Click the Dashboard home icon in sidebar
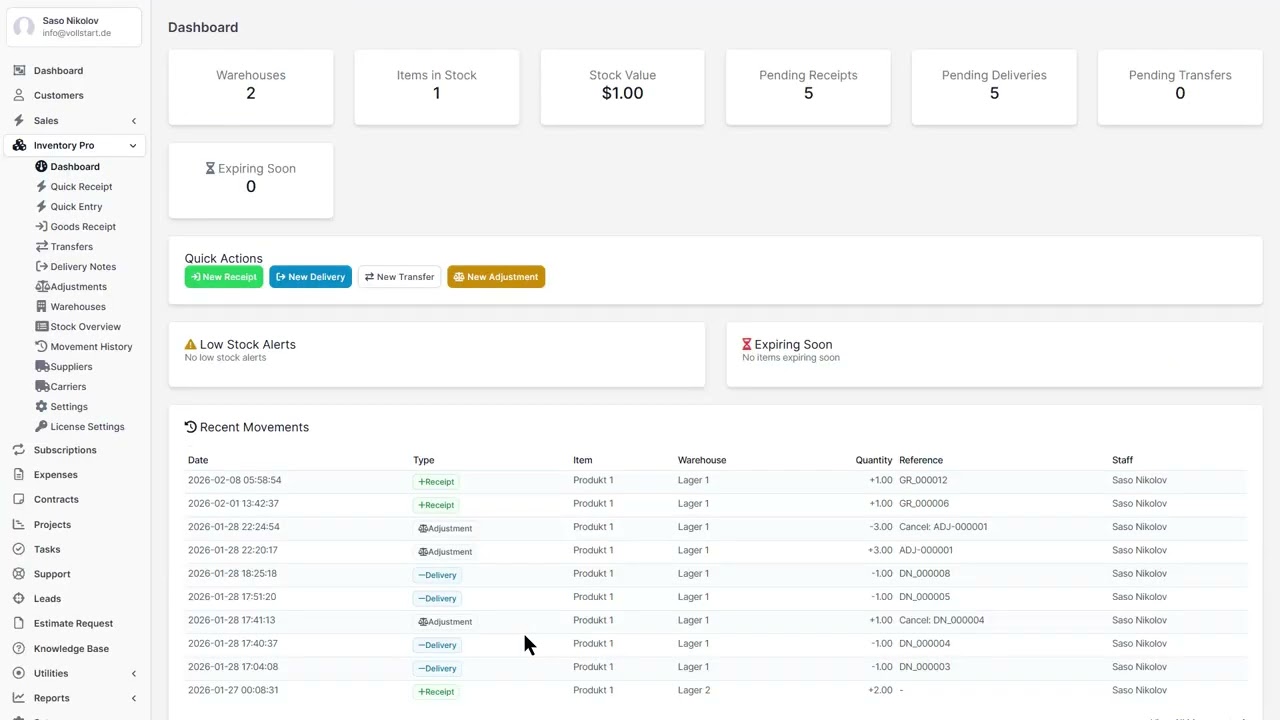1280x720 pixels. [19, 71]
